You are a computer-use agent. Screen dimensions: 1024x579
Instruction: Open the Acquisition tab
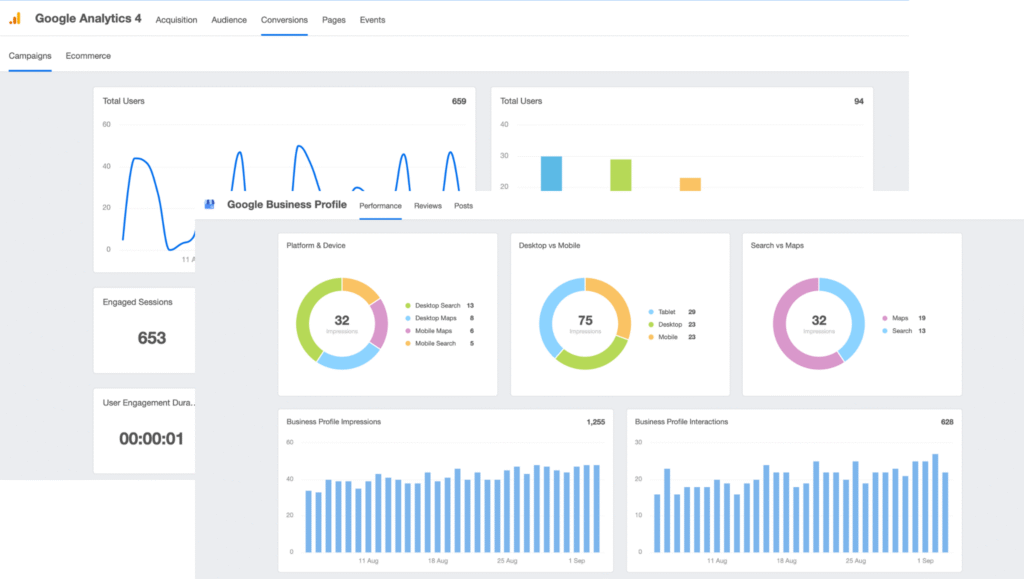(176, 20)
